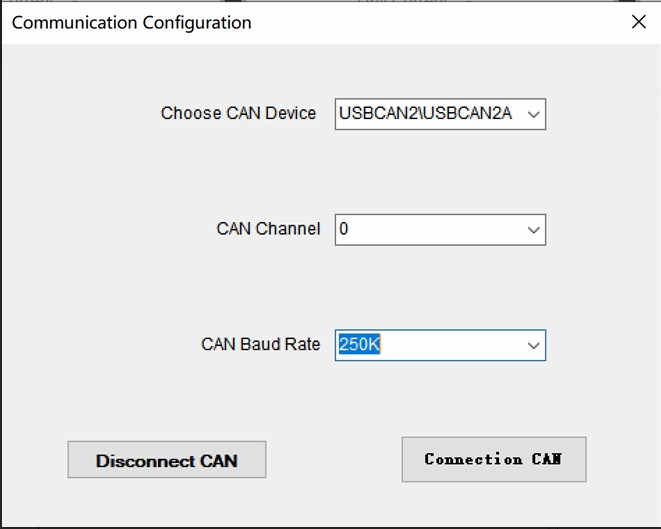Click the Choose CAN Device label

(x=238, y=113)
